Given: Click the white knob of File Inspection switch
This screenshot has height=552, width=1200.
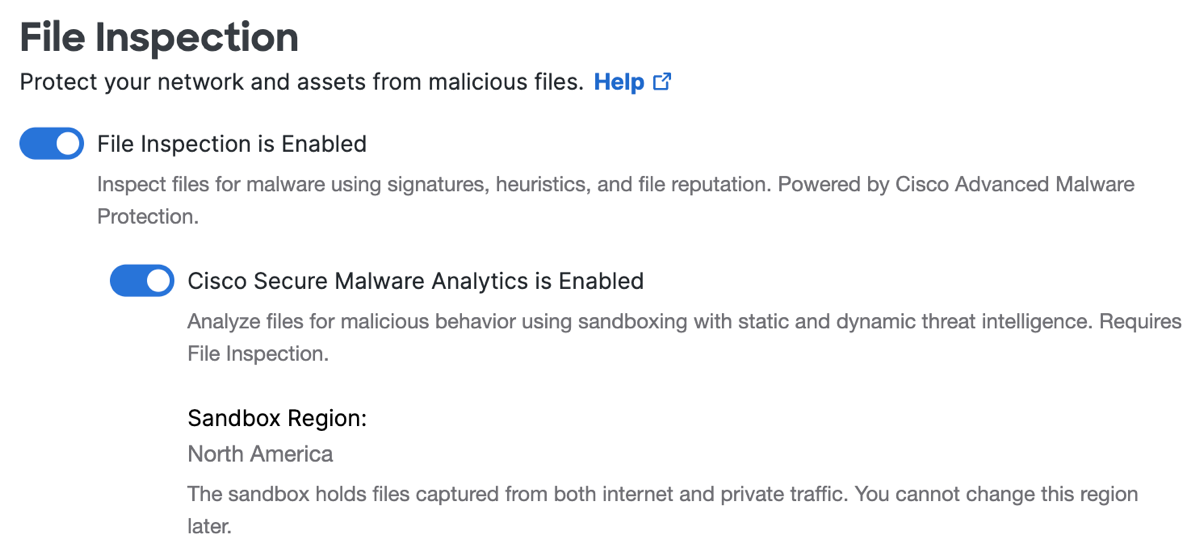Looking at the screenshot, I should click(x=68, y=144).
